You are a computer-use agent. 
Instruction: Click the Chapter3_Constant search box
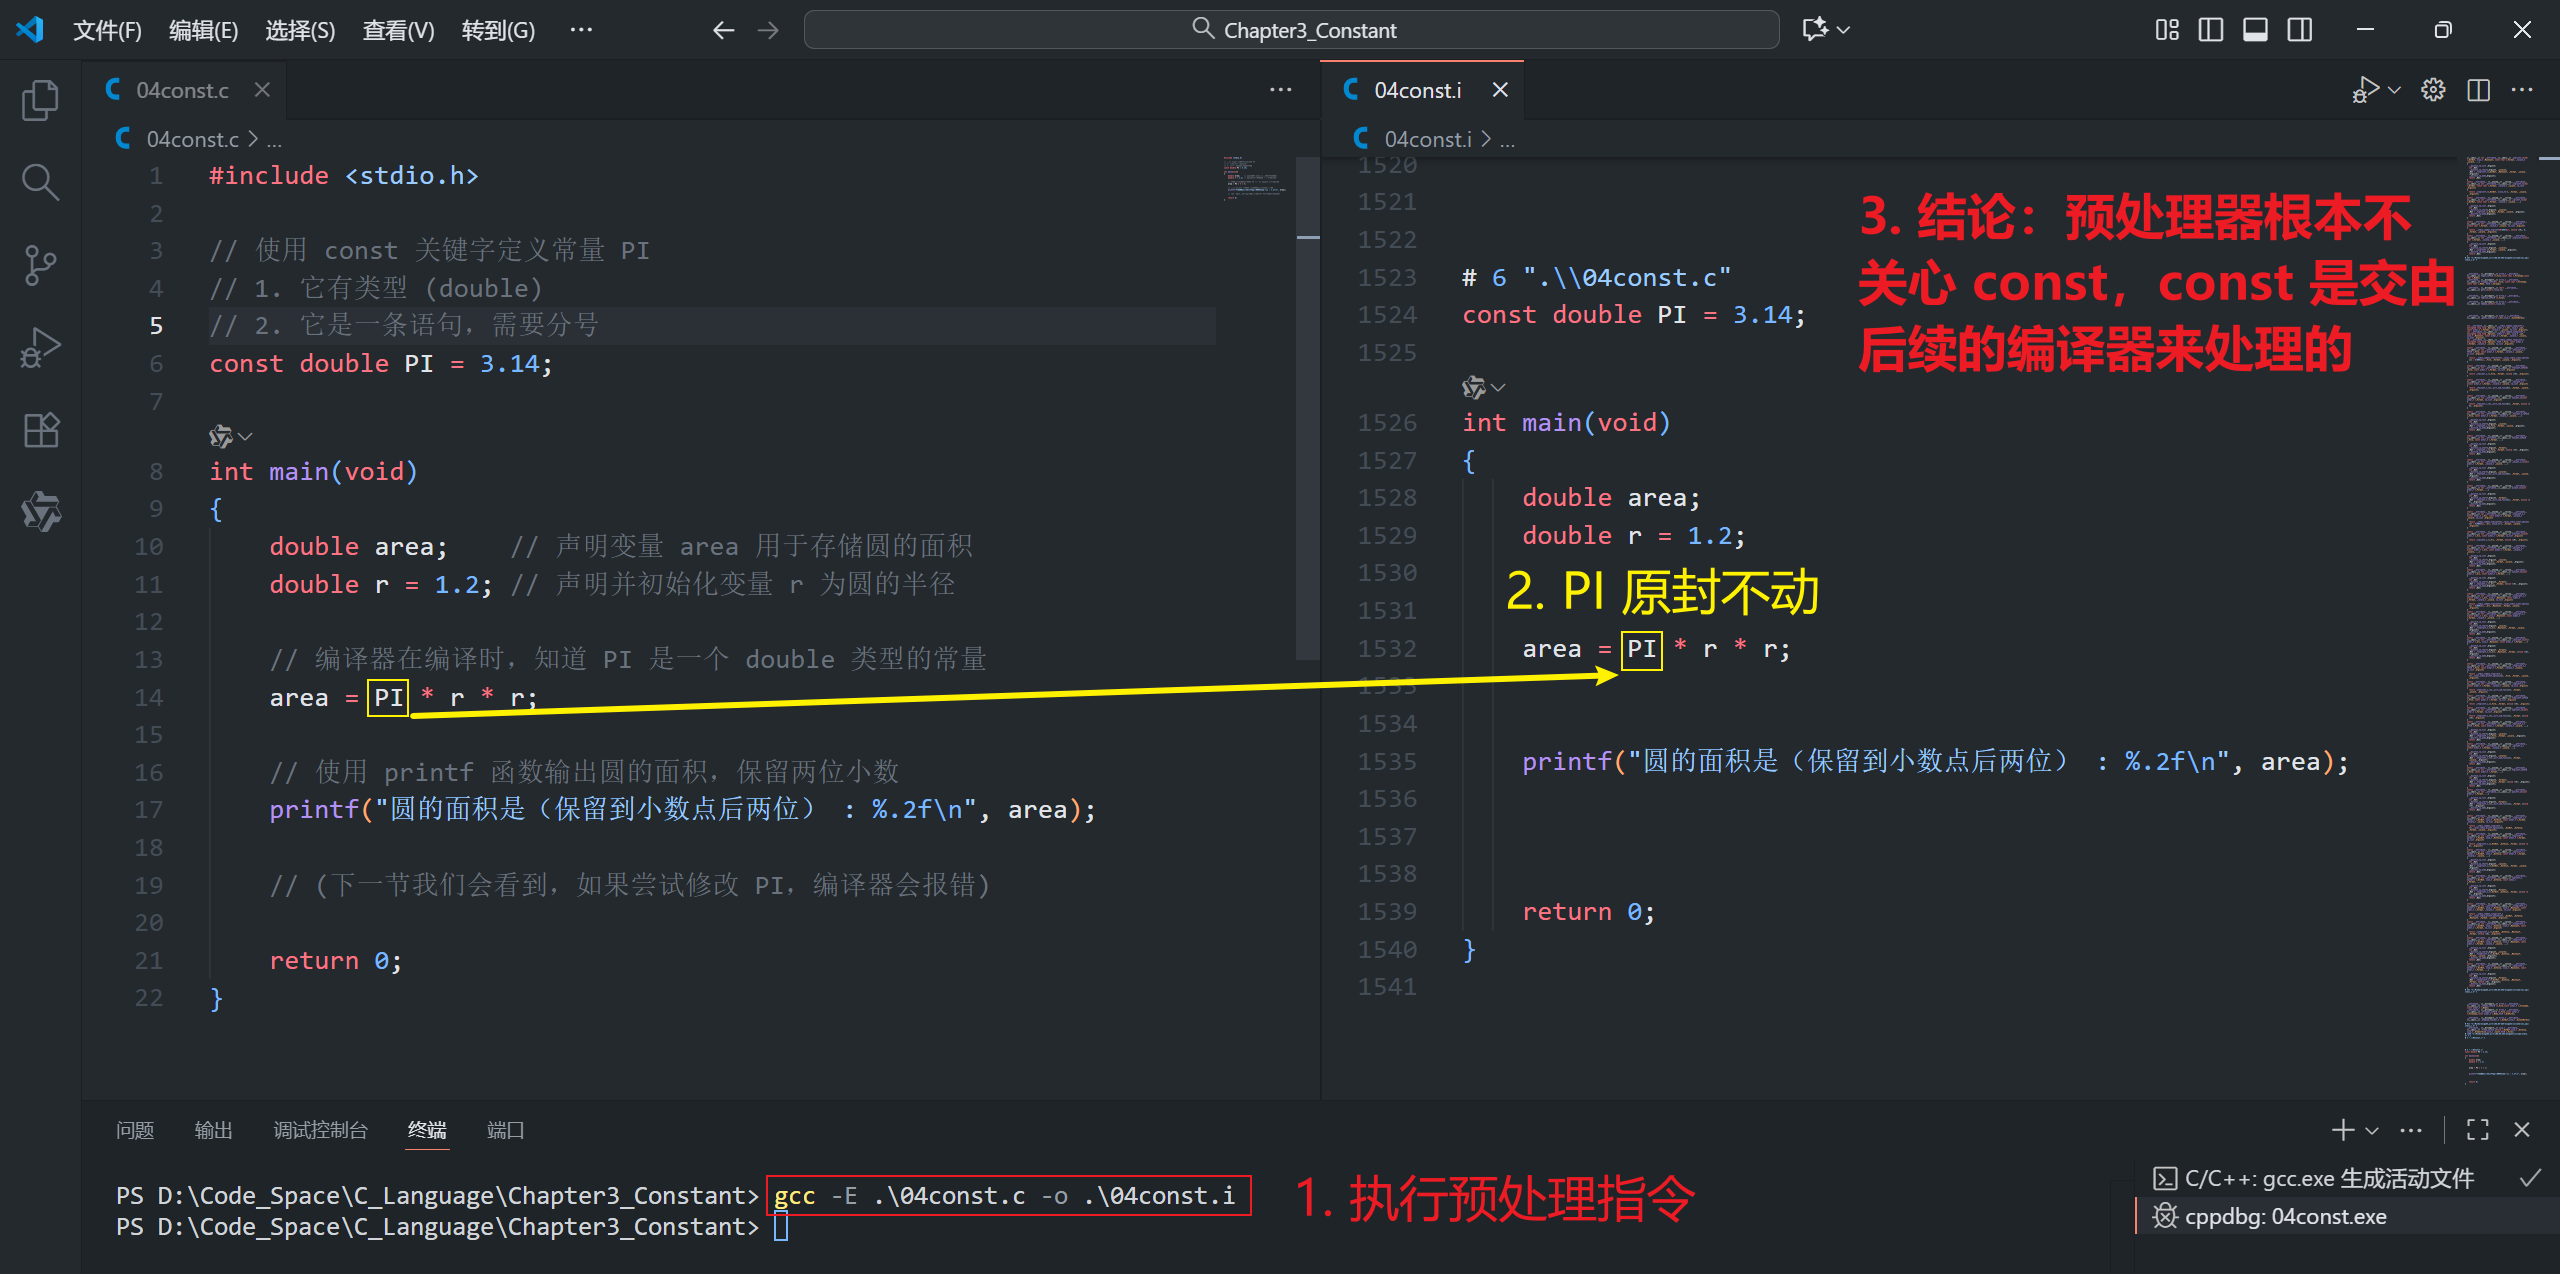pos(1290,30)
